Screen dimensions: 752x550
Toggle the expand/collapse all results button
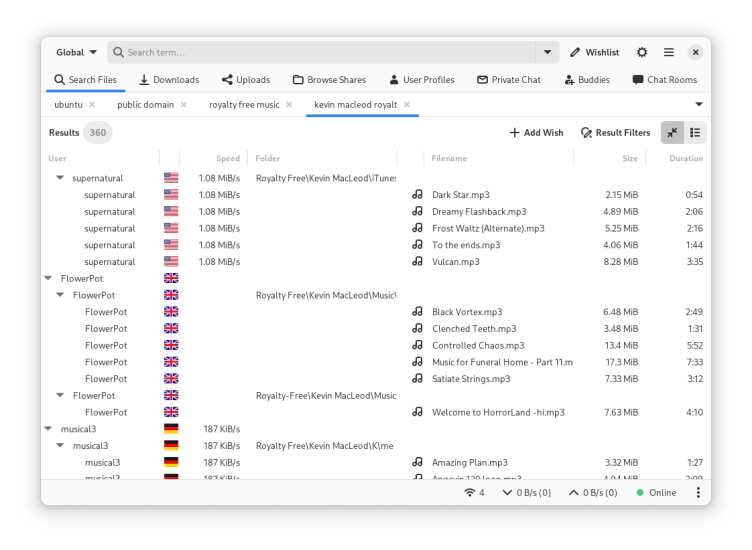pyautogui.click(x=672, y=132)
